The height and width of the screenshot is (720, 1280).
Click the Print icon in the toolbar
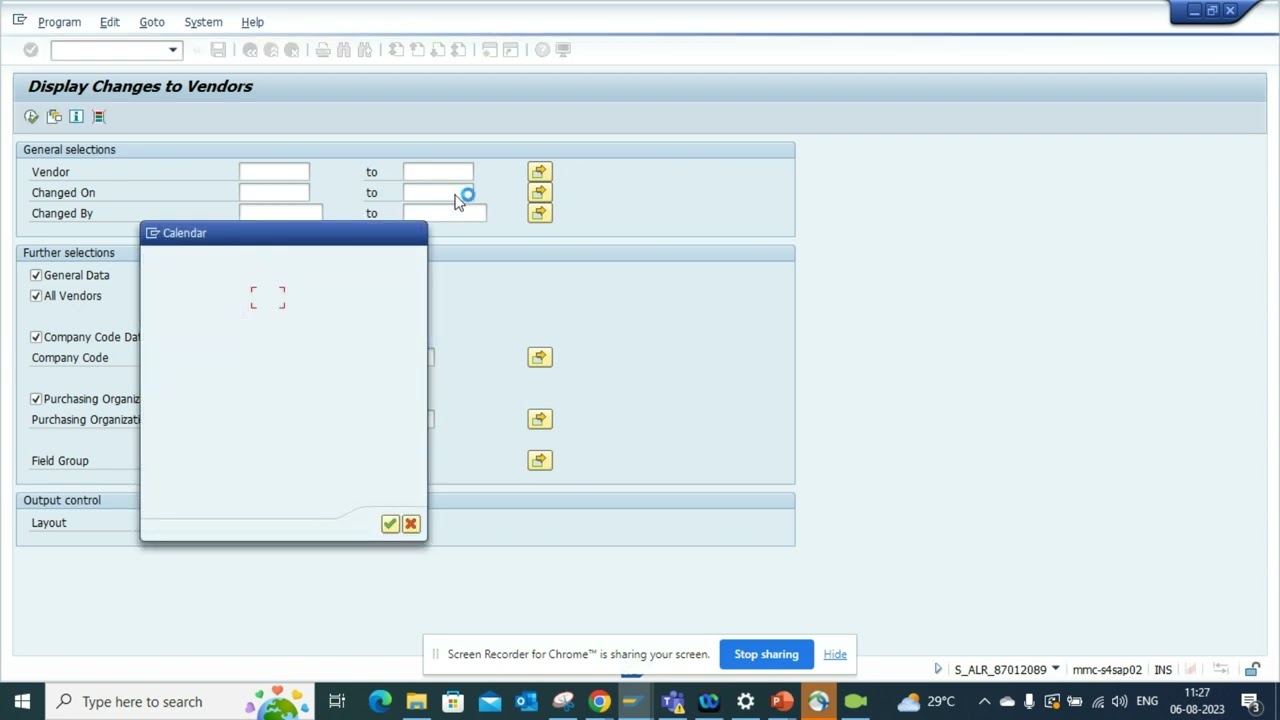(323, 50)
